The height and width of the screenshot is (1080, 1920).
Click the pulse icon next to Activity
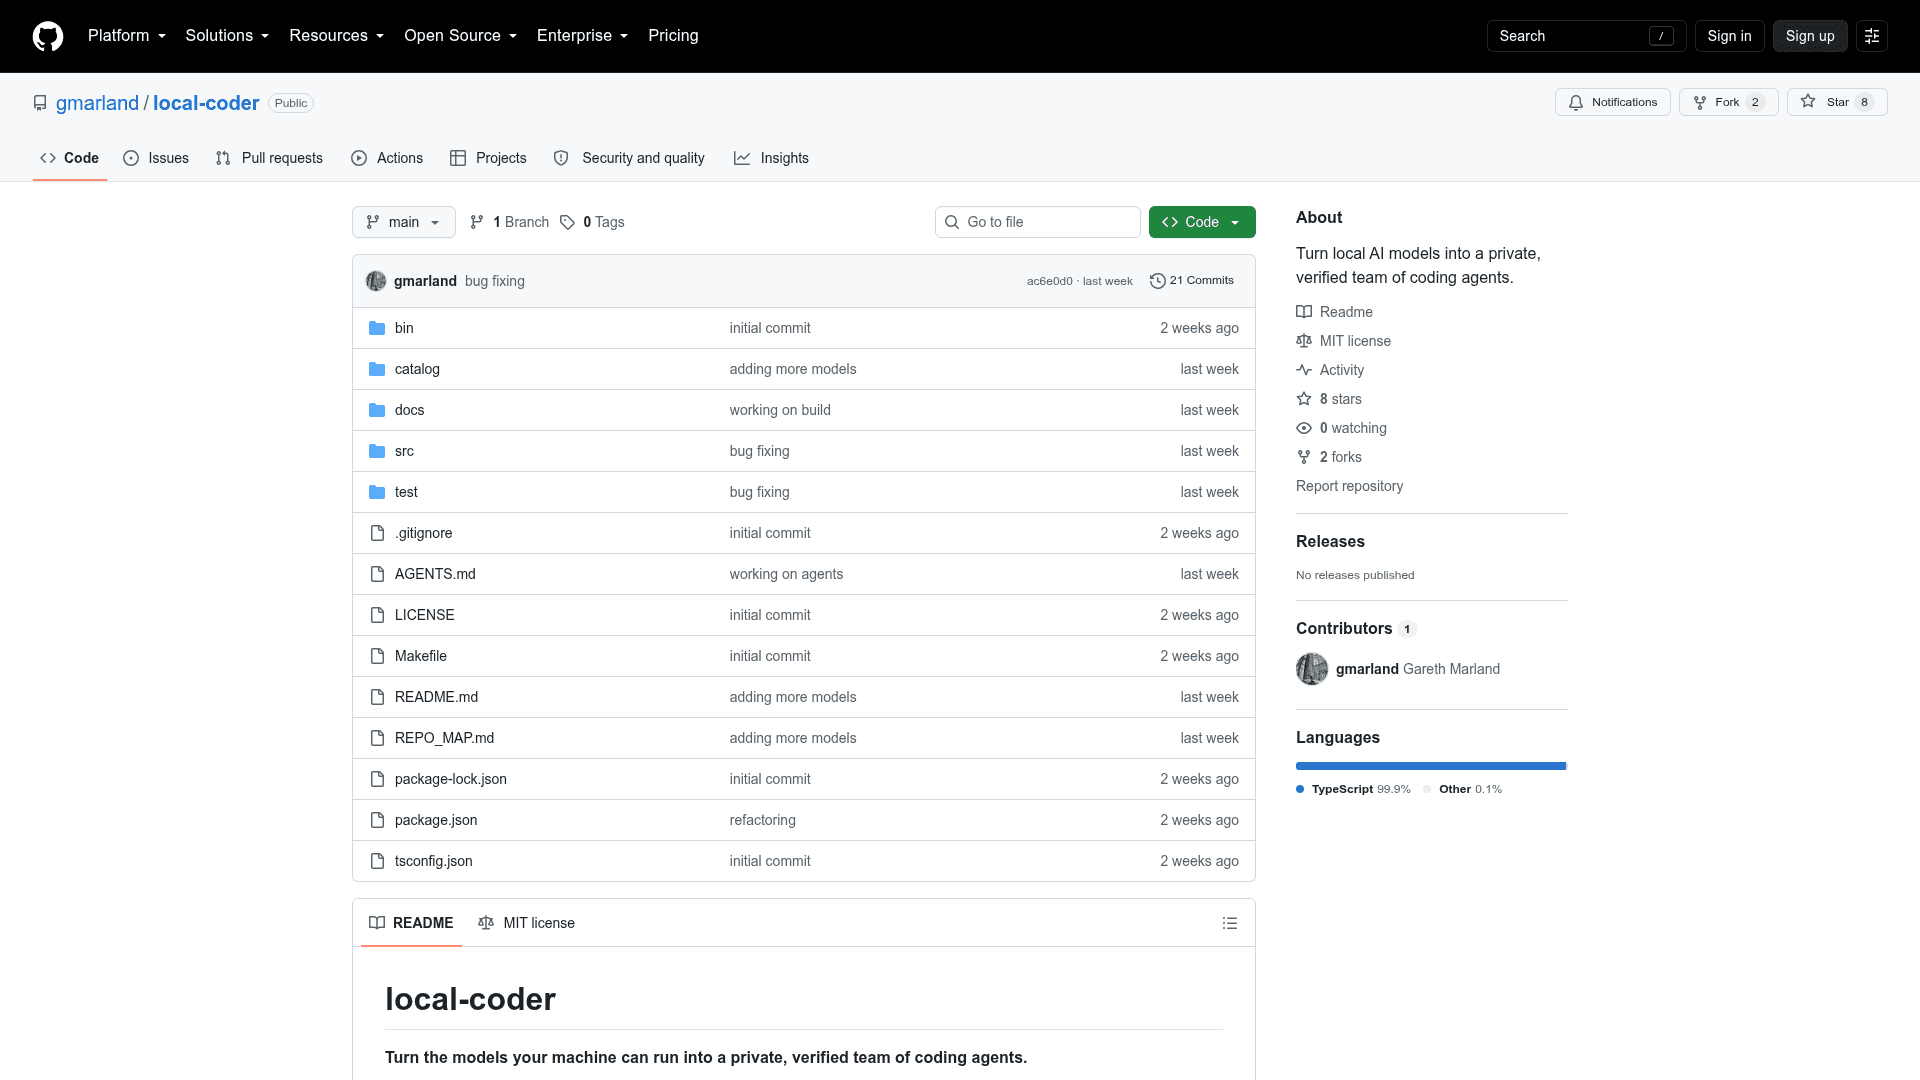click(x=1304, y=370)
